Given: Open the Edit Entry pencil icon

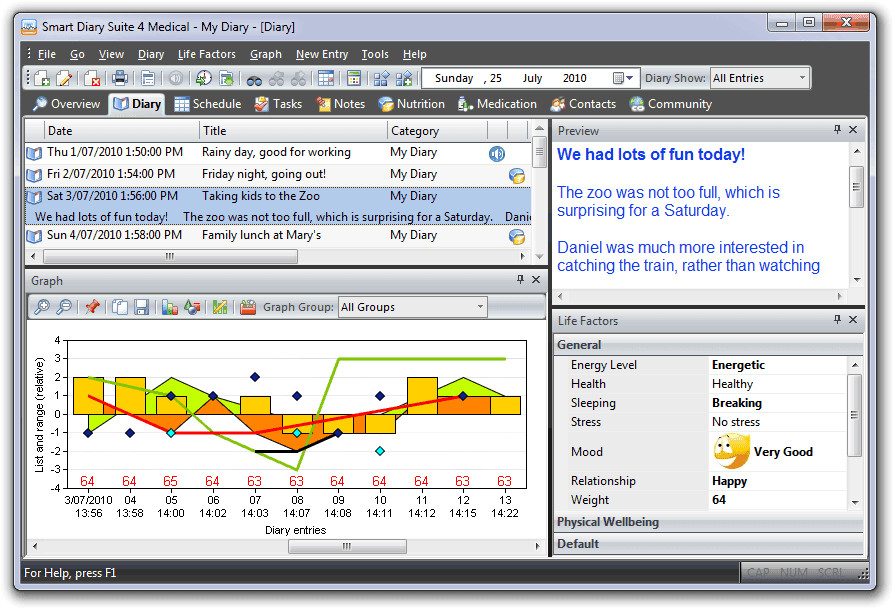Looking at the screenshot, I should point(62,77).
